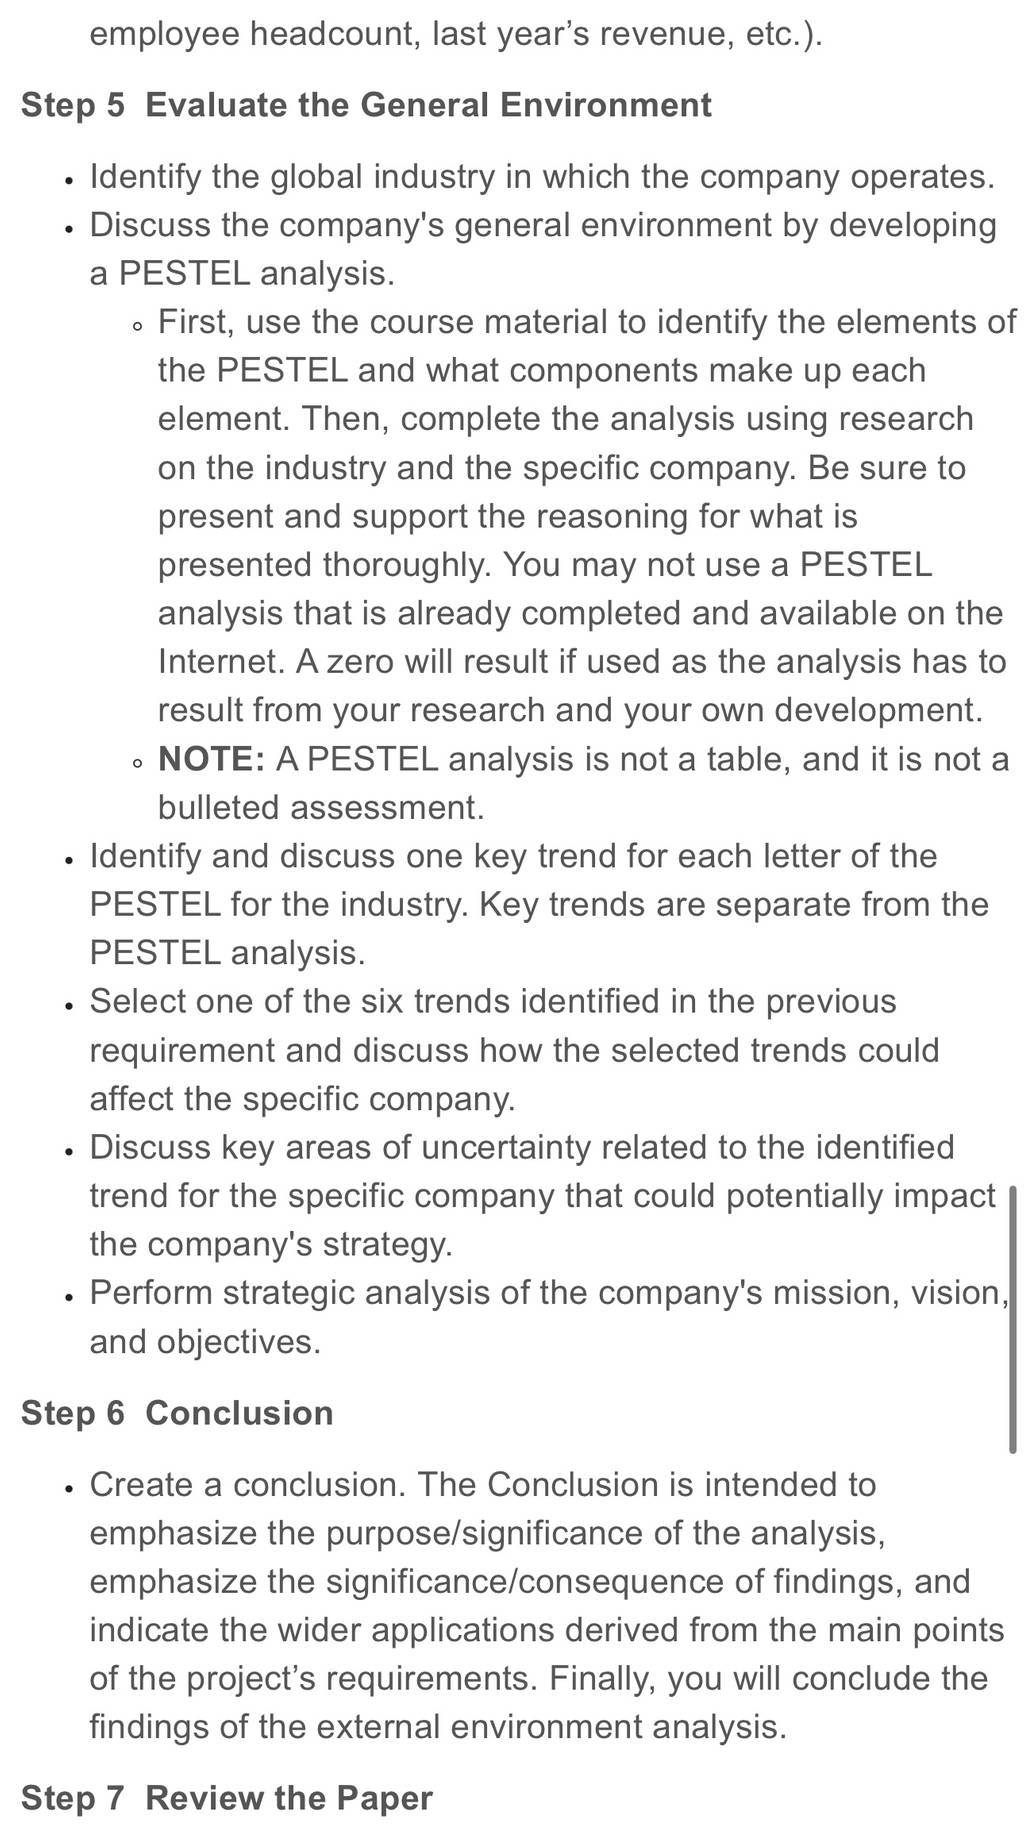This screenshot has width=1024, height=1846.
Task: Click the vertical scrollbar thumb
Action: pos(1012,1319)
